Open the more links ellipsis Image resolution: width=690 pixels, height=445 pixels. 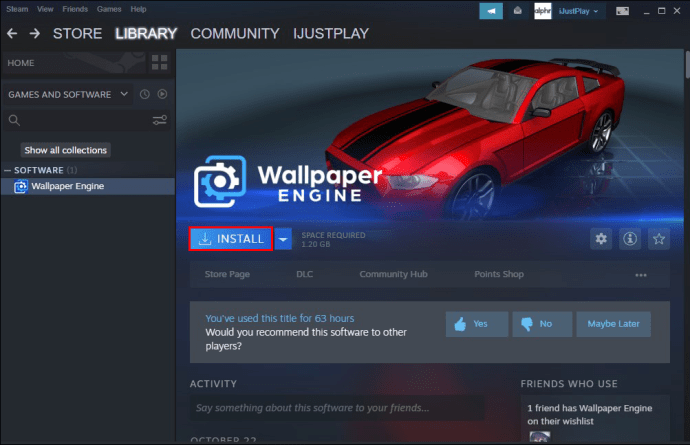pos(641,275)
